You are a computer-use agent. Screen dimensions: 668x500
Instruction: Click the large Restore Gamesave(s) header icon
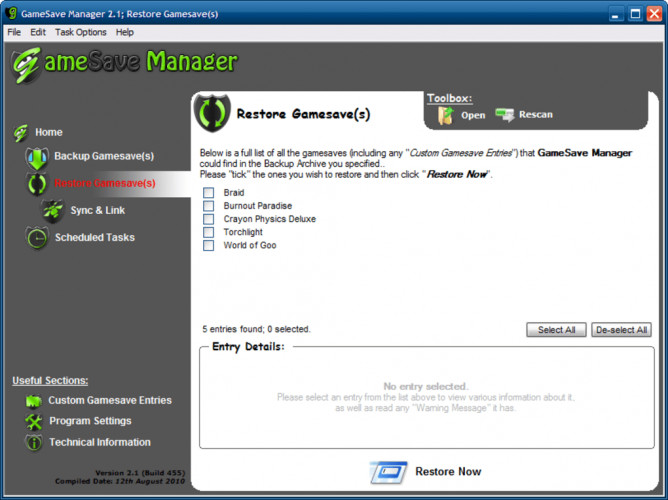coord(212,112)
